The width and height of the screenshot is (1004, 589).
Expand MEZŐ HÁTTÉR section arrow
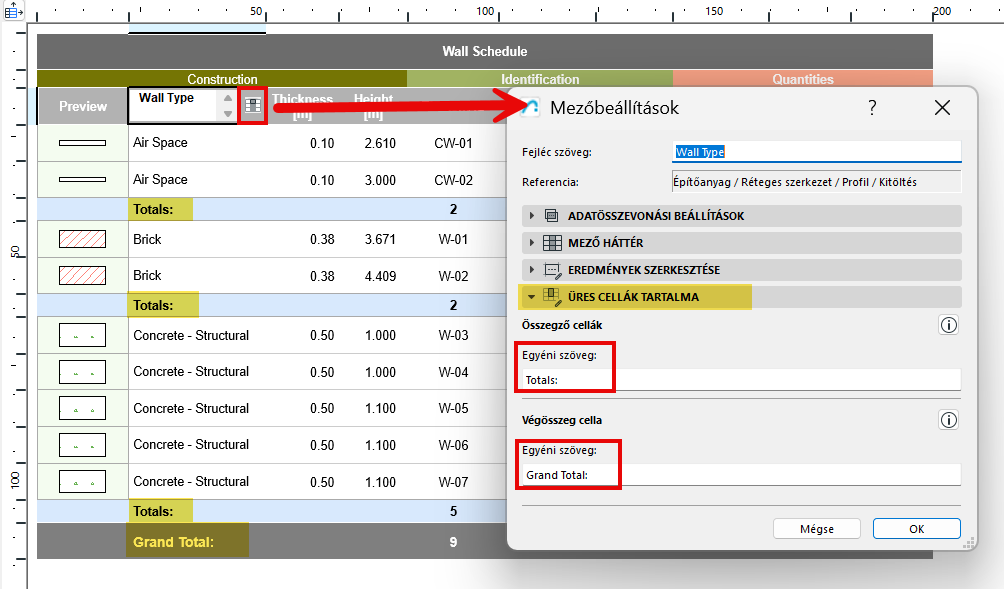(531, 243)
